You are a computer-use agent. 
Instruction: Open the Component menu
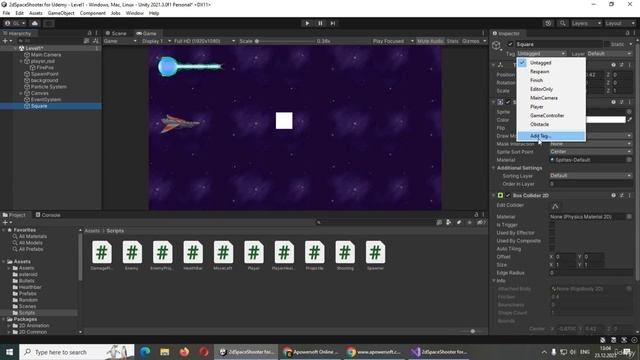click(x=93, y=13)
